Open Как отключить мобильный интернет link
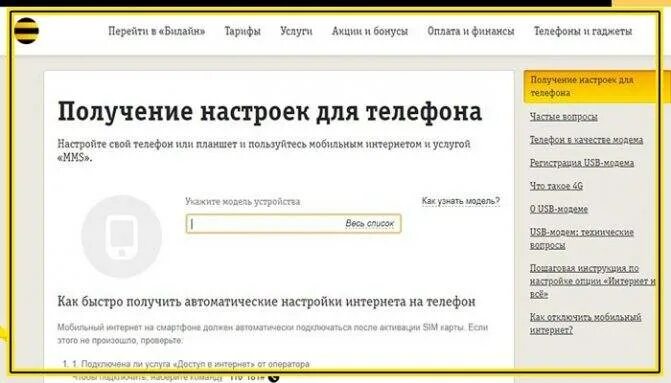Image resolution: width=671 pixels, height=383 pixels. [x=585, y=324]
